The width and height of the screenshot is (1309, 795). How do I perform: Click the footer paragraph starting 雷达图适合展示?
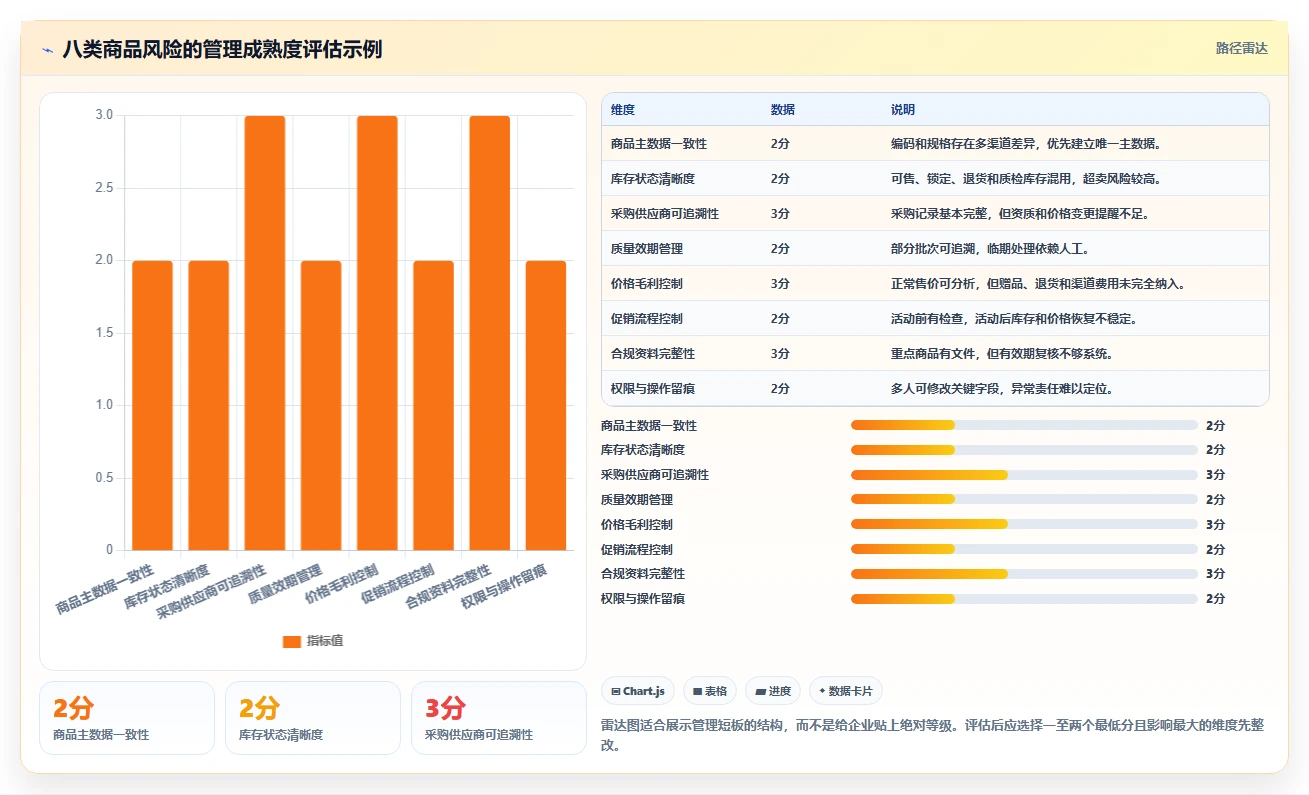932,735
